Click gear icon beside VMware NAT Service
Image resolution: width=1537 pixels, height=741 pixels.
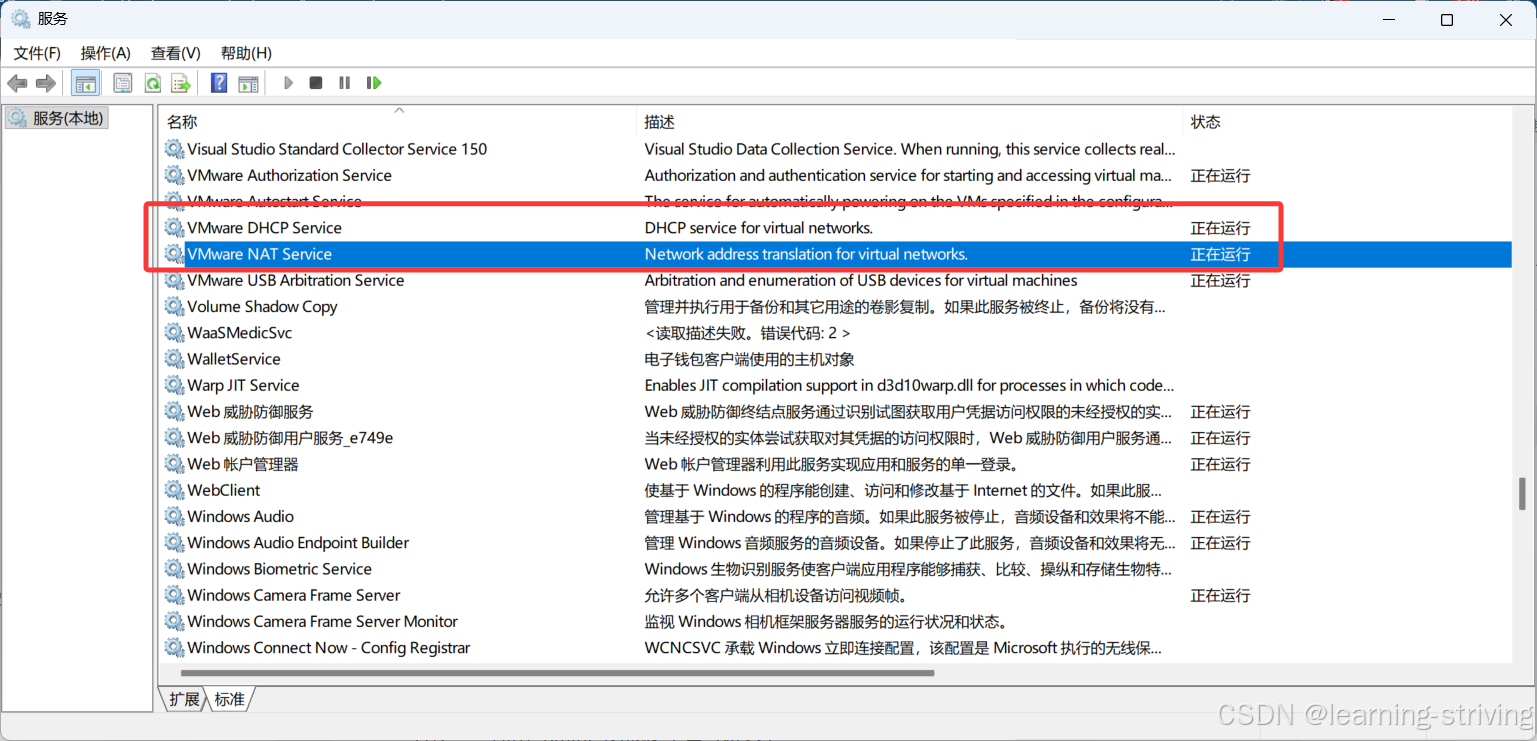point(175,254)
